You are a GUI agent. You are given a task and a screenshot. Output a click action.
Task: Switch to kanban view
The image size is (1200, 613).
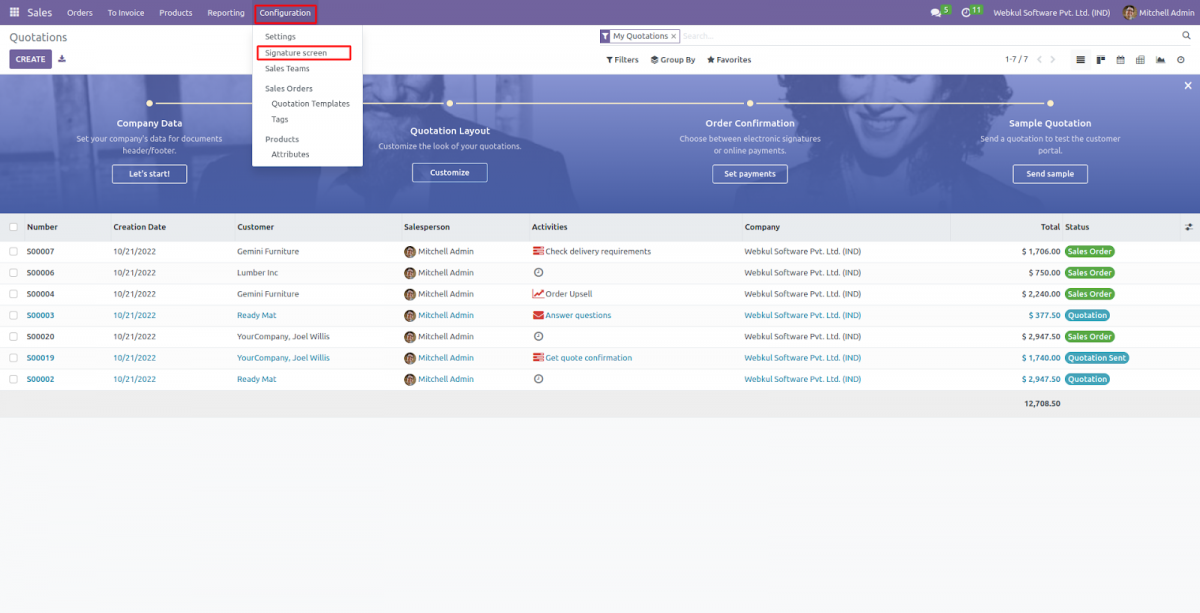[x=1101, y=60]
